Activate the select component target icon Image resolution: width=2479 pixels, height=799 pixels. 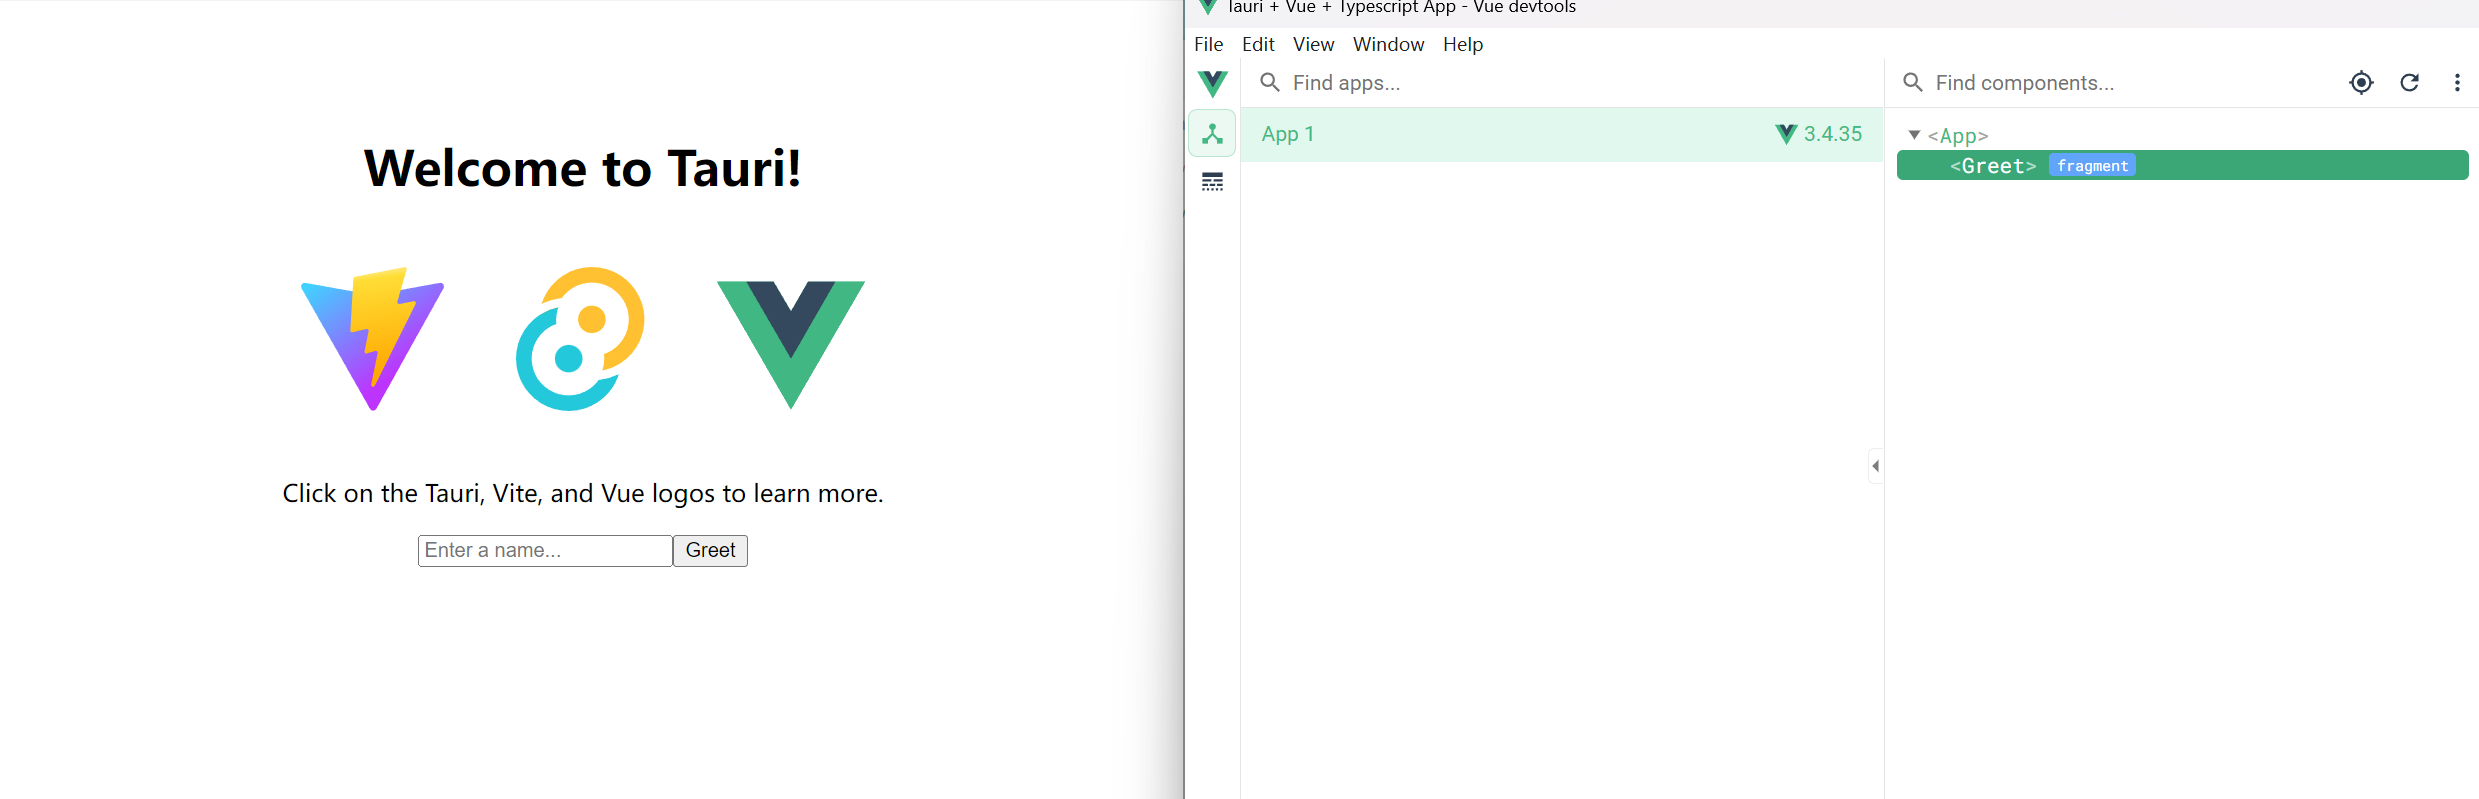click(x=2361, y=83)
